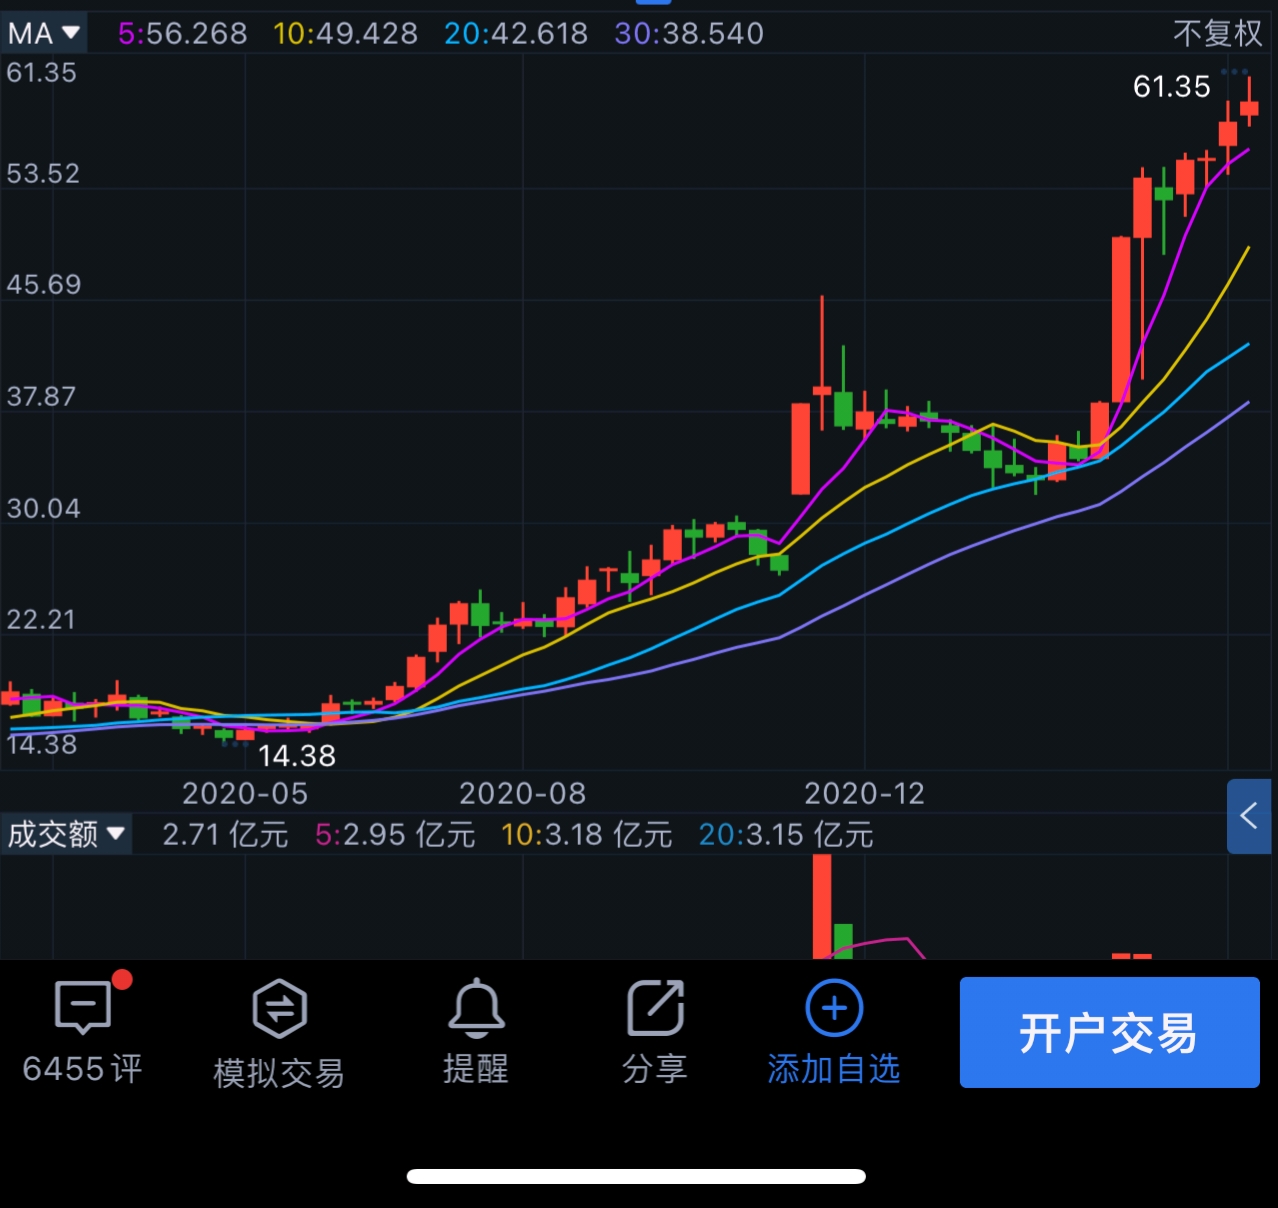Click the 开户交易 button
Screen dimensions: 1278x1208
(x=1109, y=1032)
